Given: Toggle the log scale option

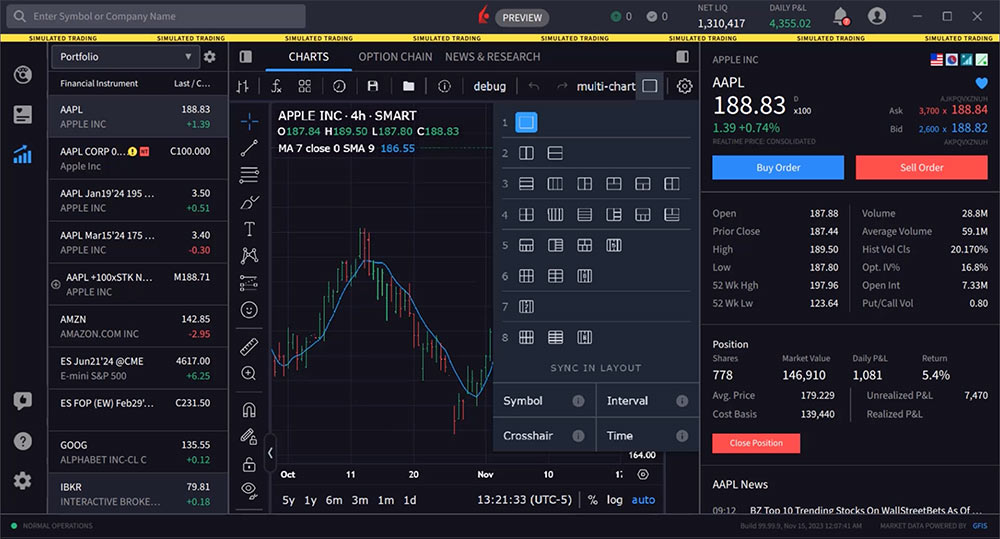Looking at the screenshot, I should click(614, 499).
